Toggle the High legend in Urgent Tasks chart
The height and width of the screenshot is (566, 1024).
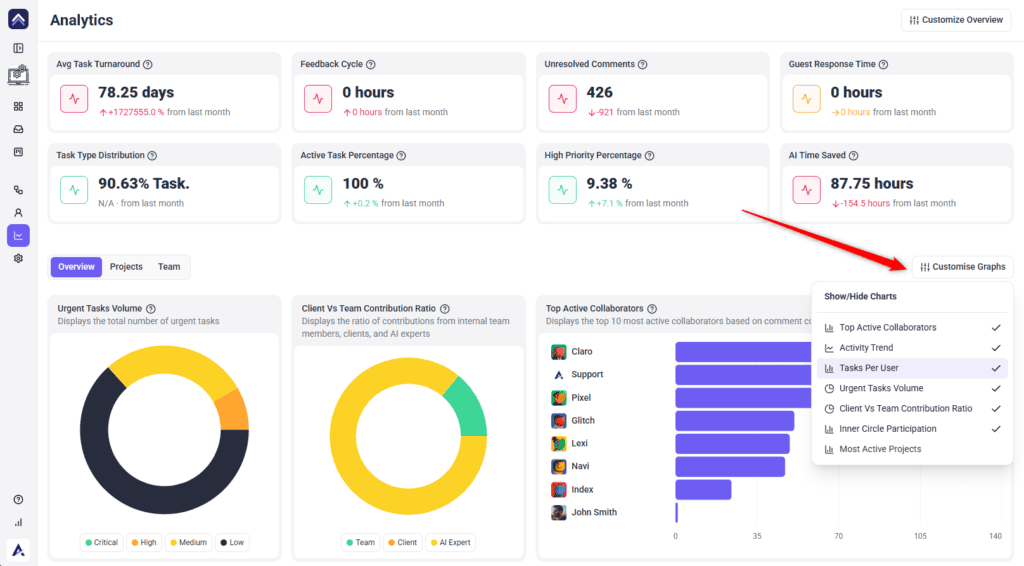pos(144,542)
